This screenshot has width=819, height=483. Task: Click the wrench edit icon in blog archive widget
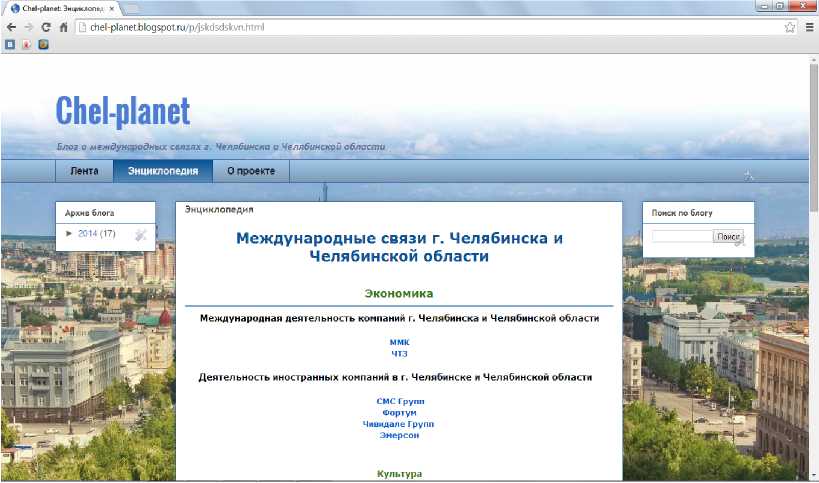(141, 235)
